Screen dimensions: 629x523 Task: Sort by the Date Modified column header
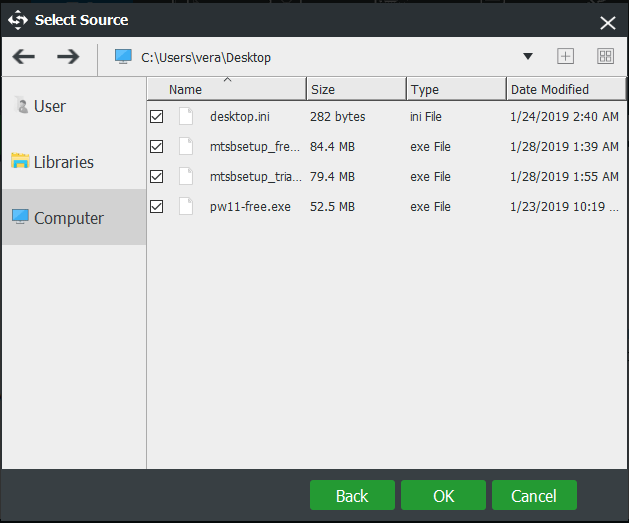[566, 89]
